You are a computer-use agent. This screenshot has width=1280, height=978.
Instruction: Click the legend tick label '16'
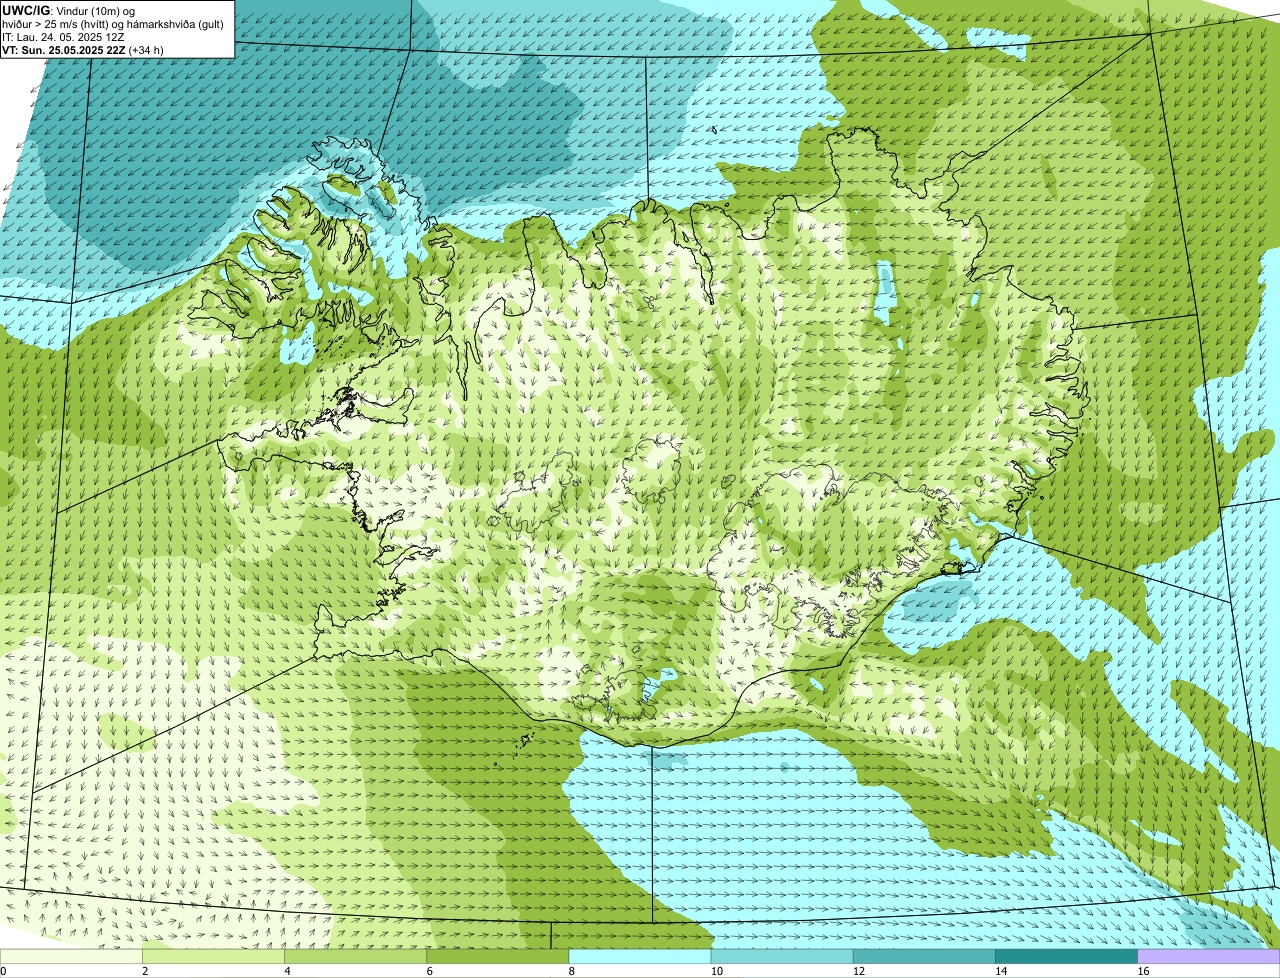1143,971
